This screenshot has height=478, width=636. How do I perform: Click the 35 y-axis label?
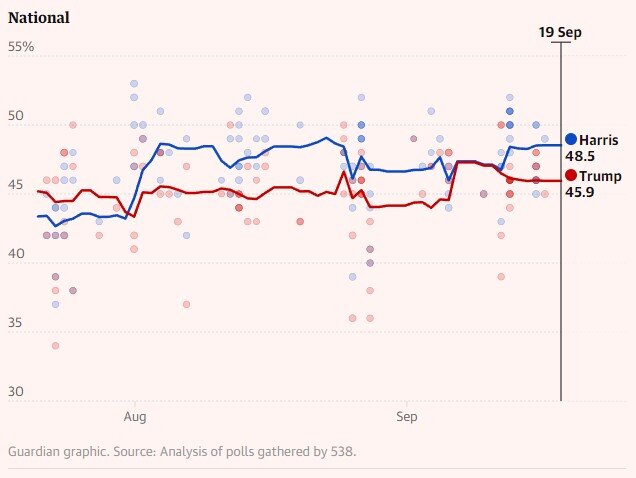tap(15, 323)
